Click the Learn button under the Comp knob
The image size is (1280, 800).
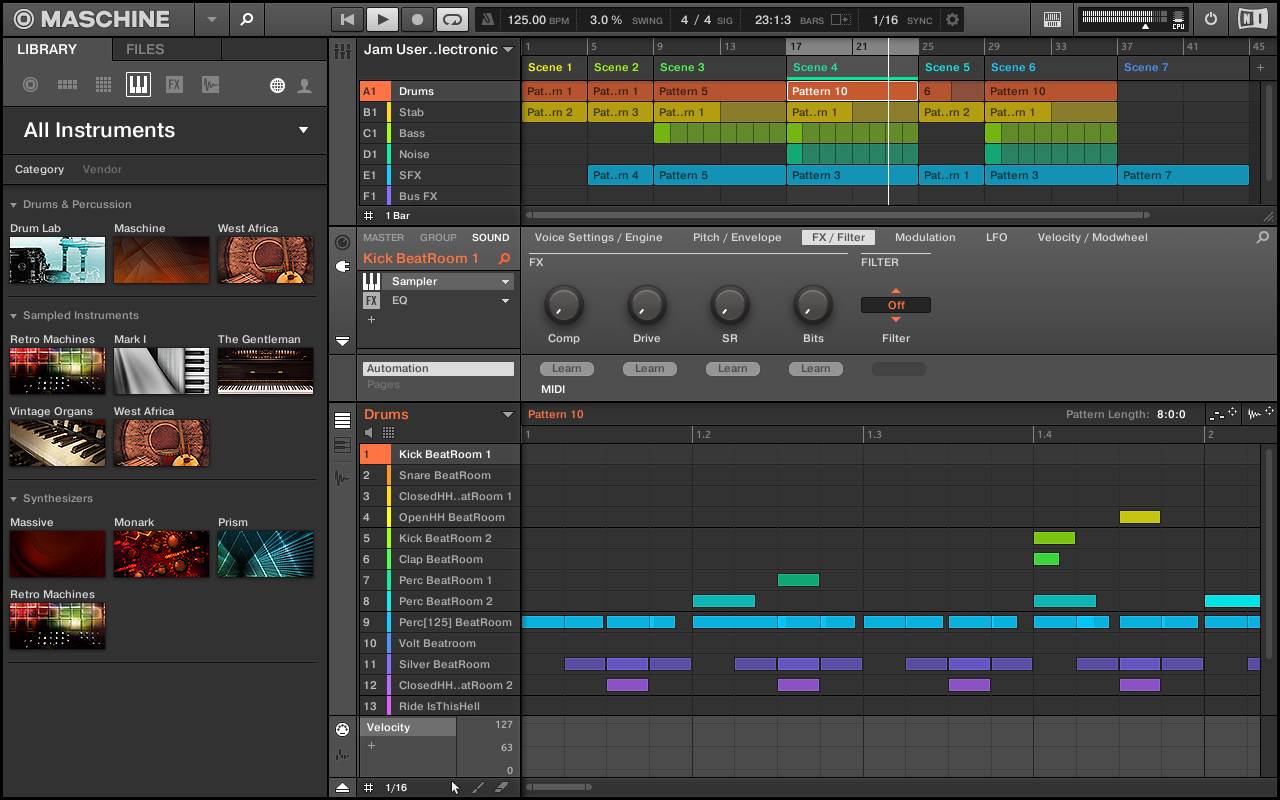[x=566, y=369]
